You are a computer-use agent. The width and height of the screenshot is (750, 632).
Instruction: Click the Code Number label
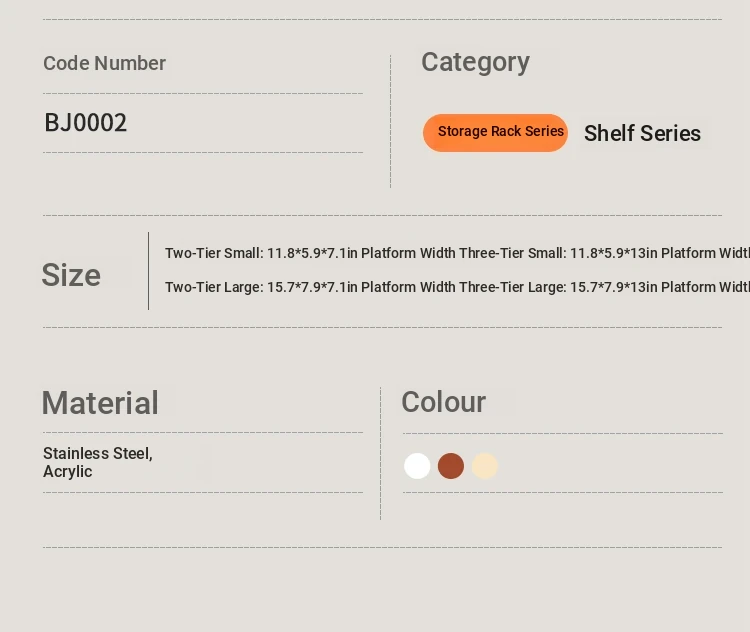click(x=104, y=63)
